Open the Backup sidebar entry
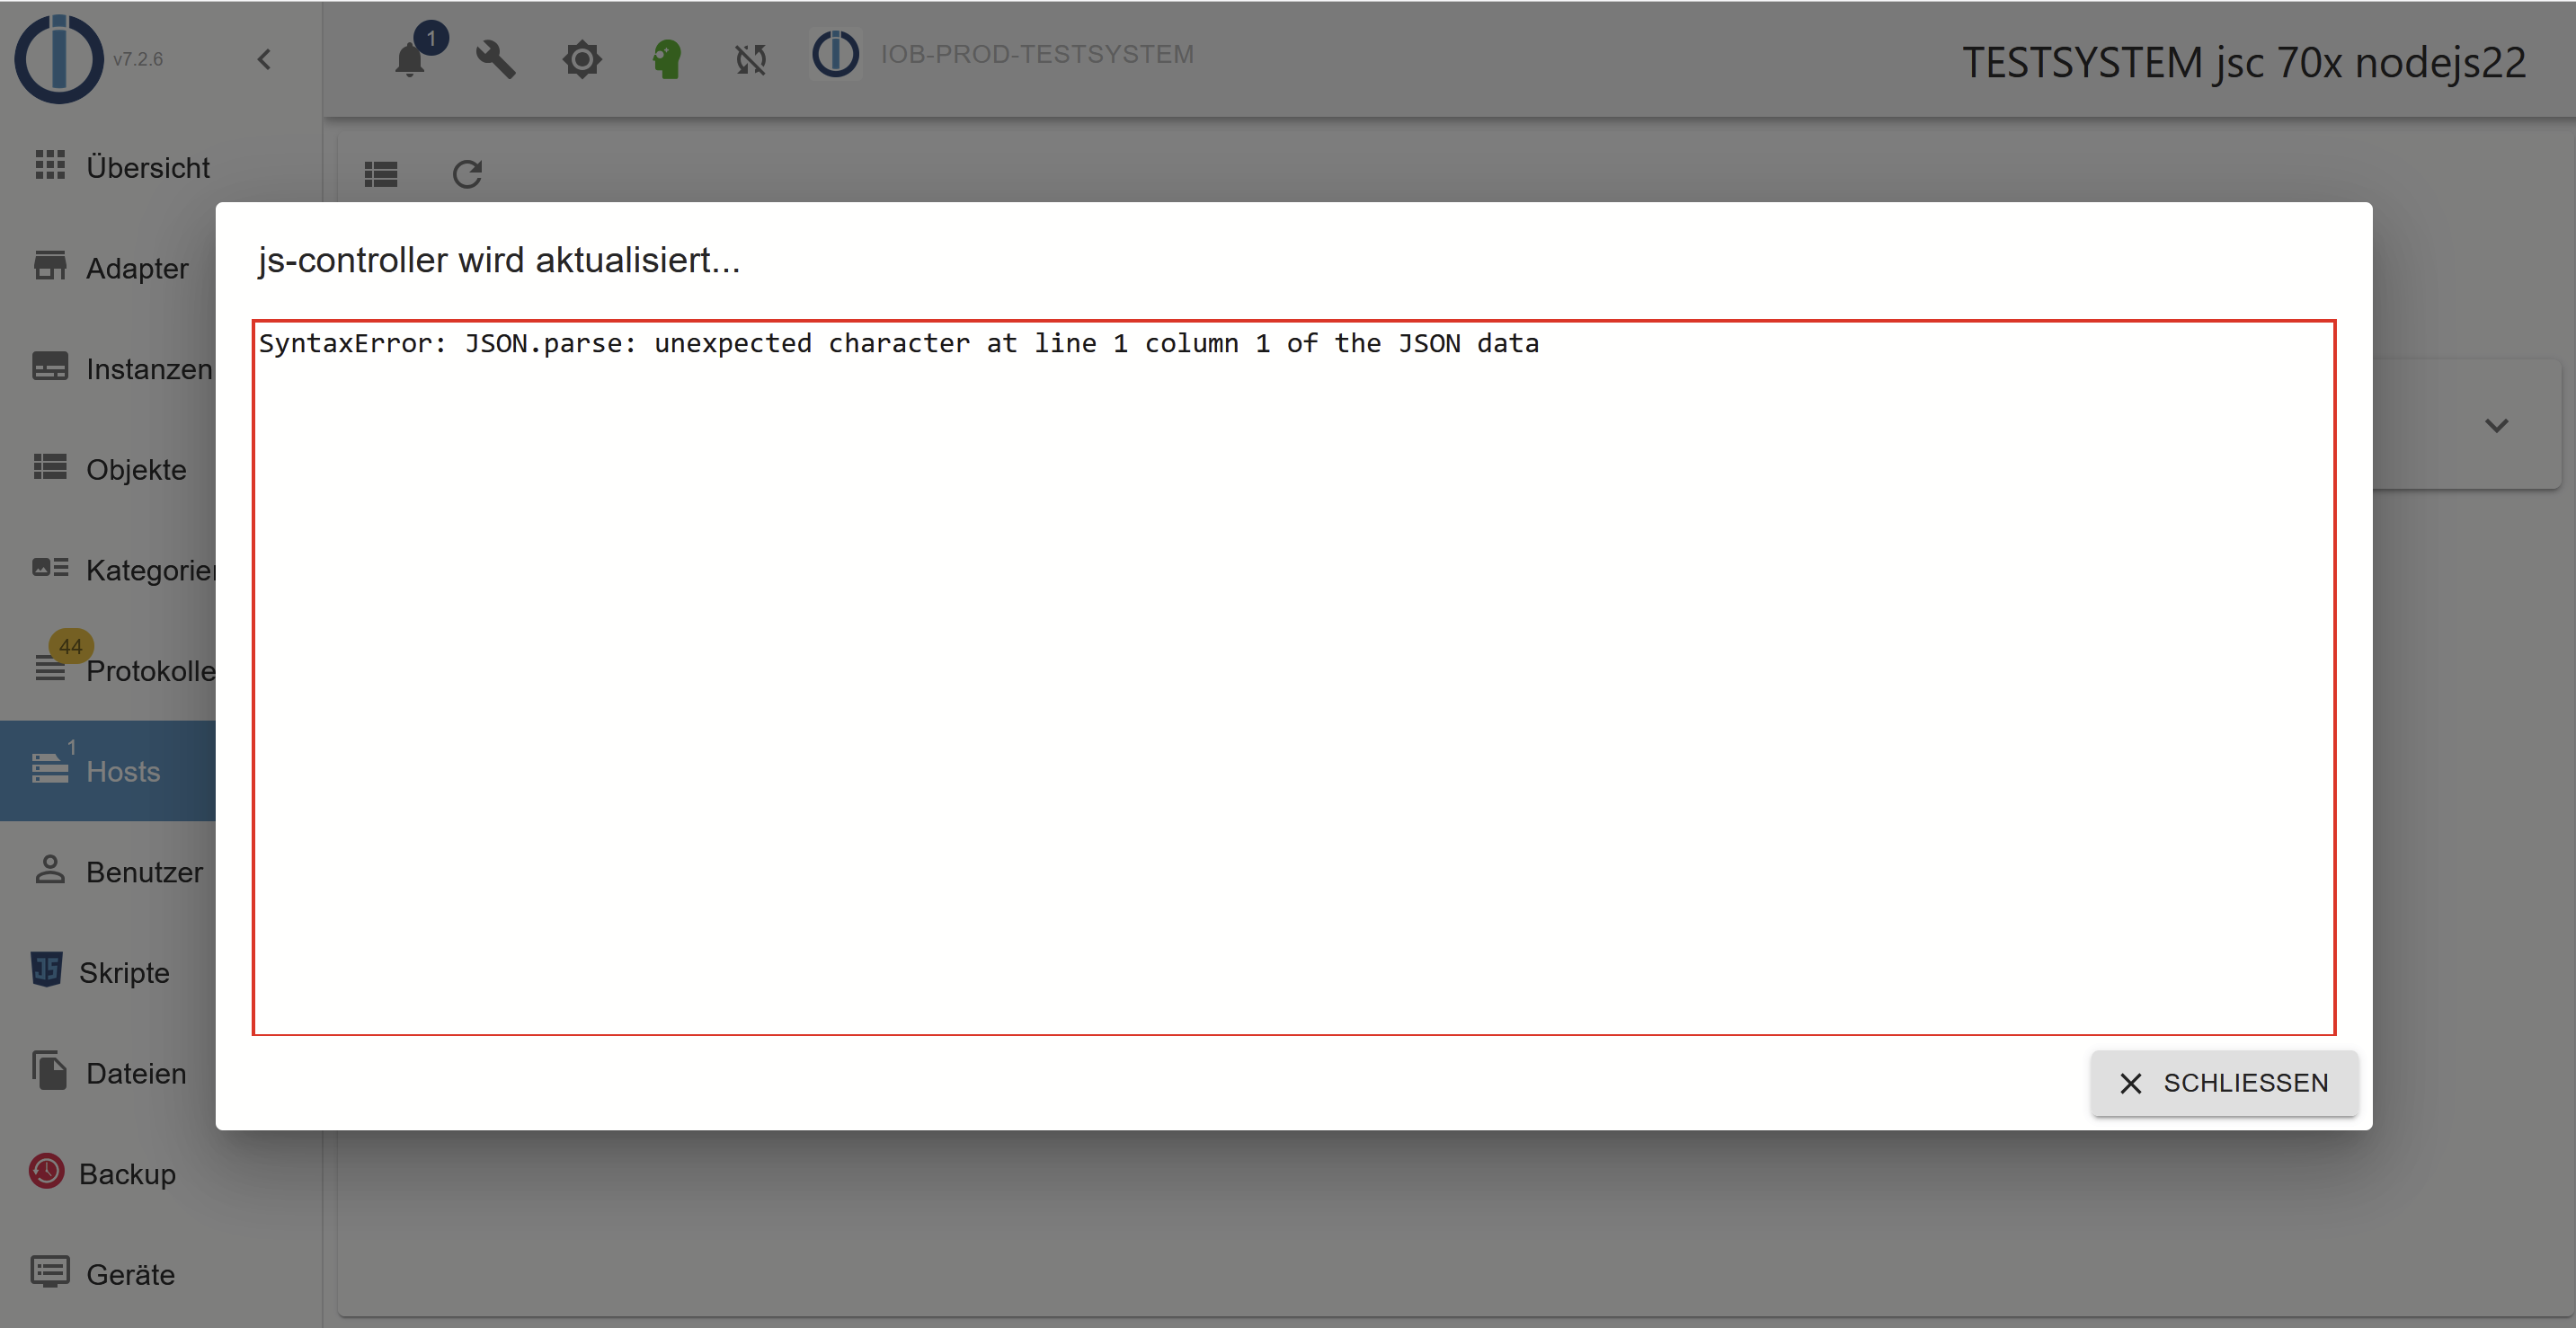The height and width of the screenshot is (1328, 2576). click(x=126, y=1173)
